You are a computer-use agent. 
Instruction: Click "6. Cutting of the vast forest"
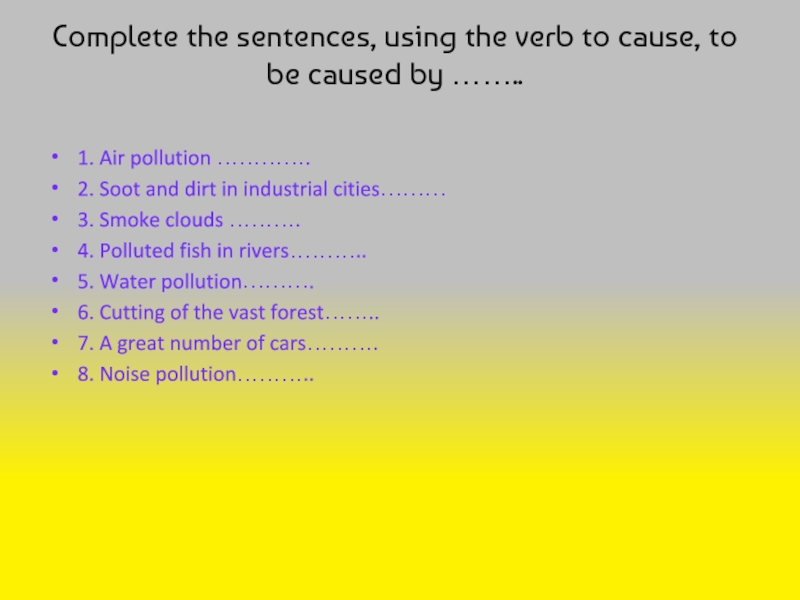click(200, 314)
